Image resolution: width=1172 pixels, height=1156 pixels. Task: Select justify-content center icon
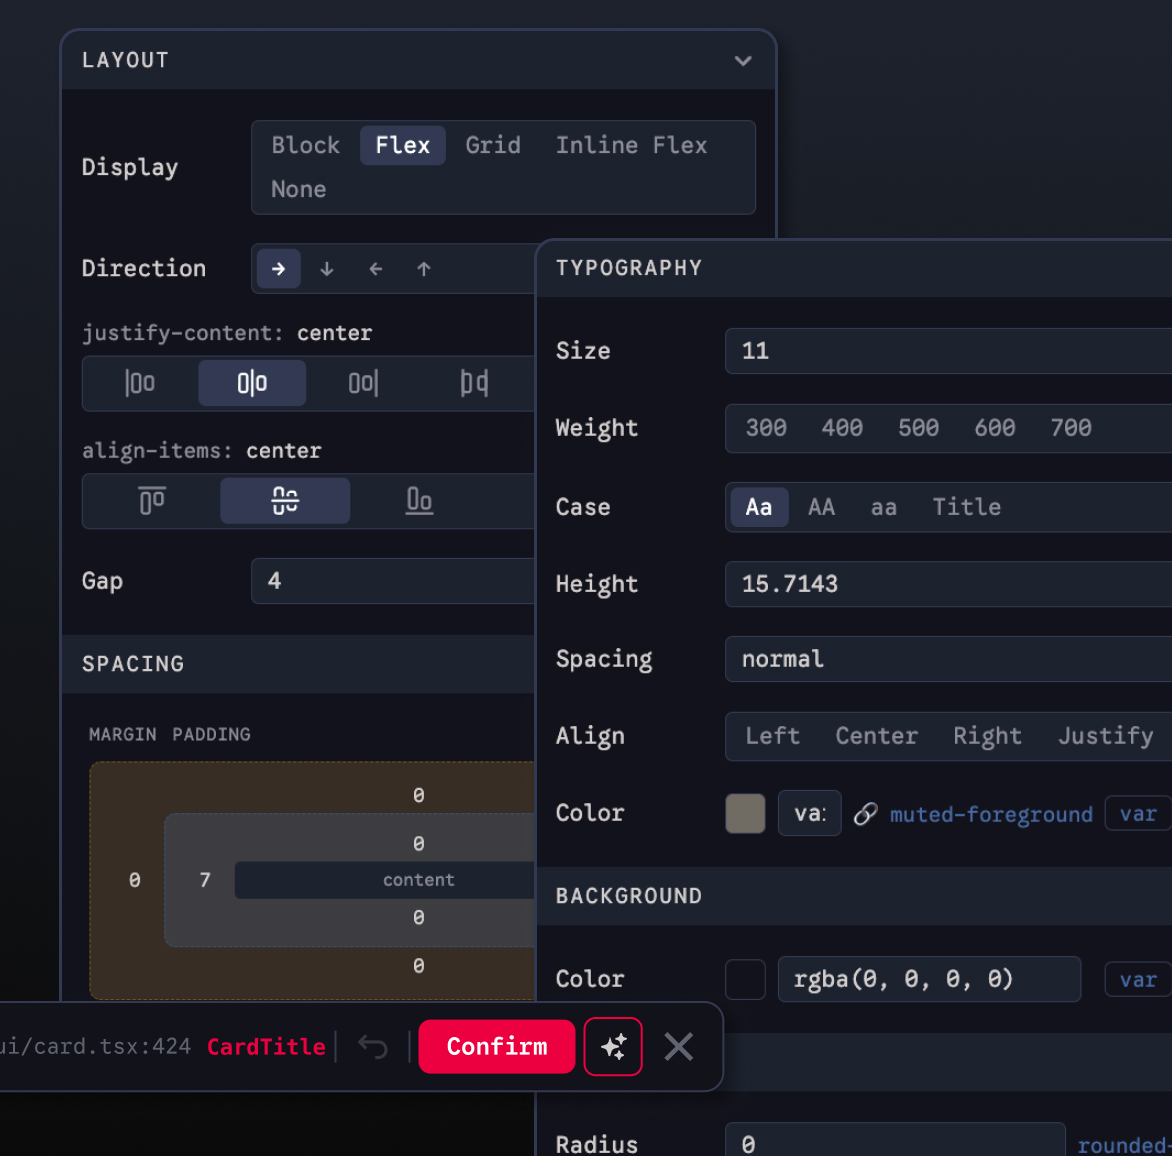click(x=252, y=383)
